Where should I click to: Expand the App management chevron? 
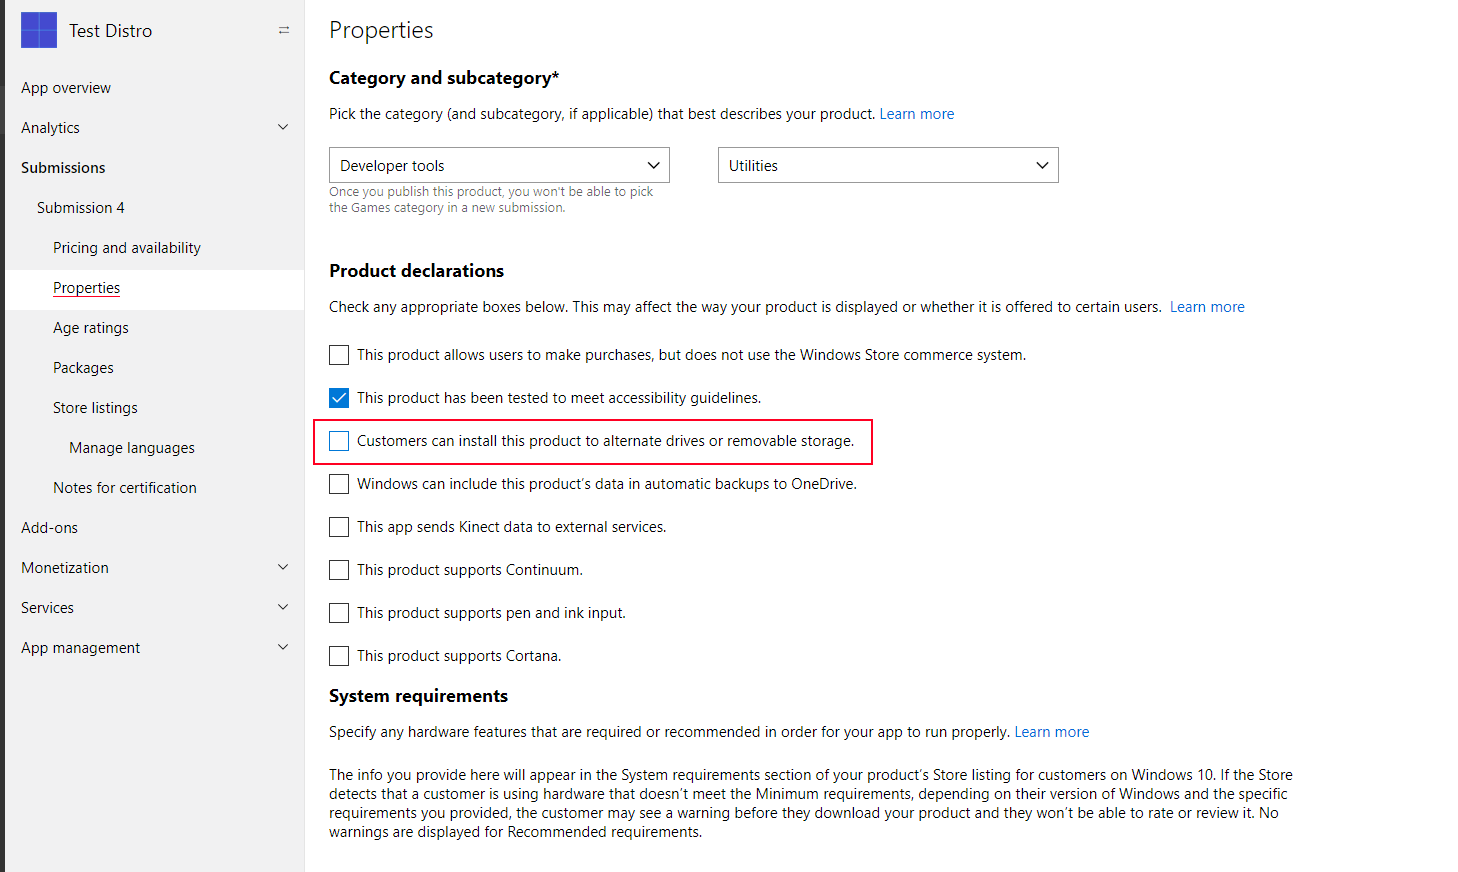[x=283, y=647]
